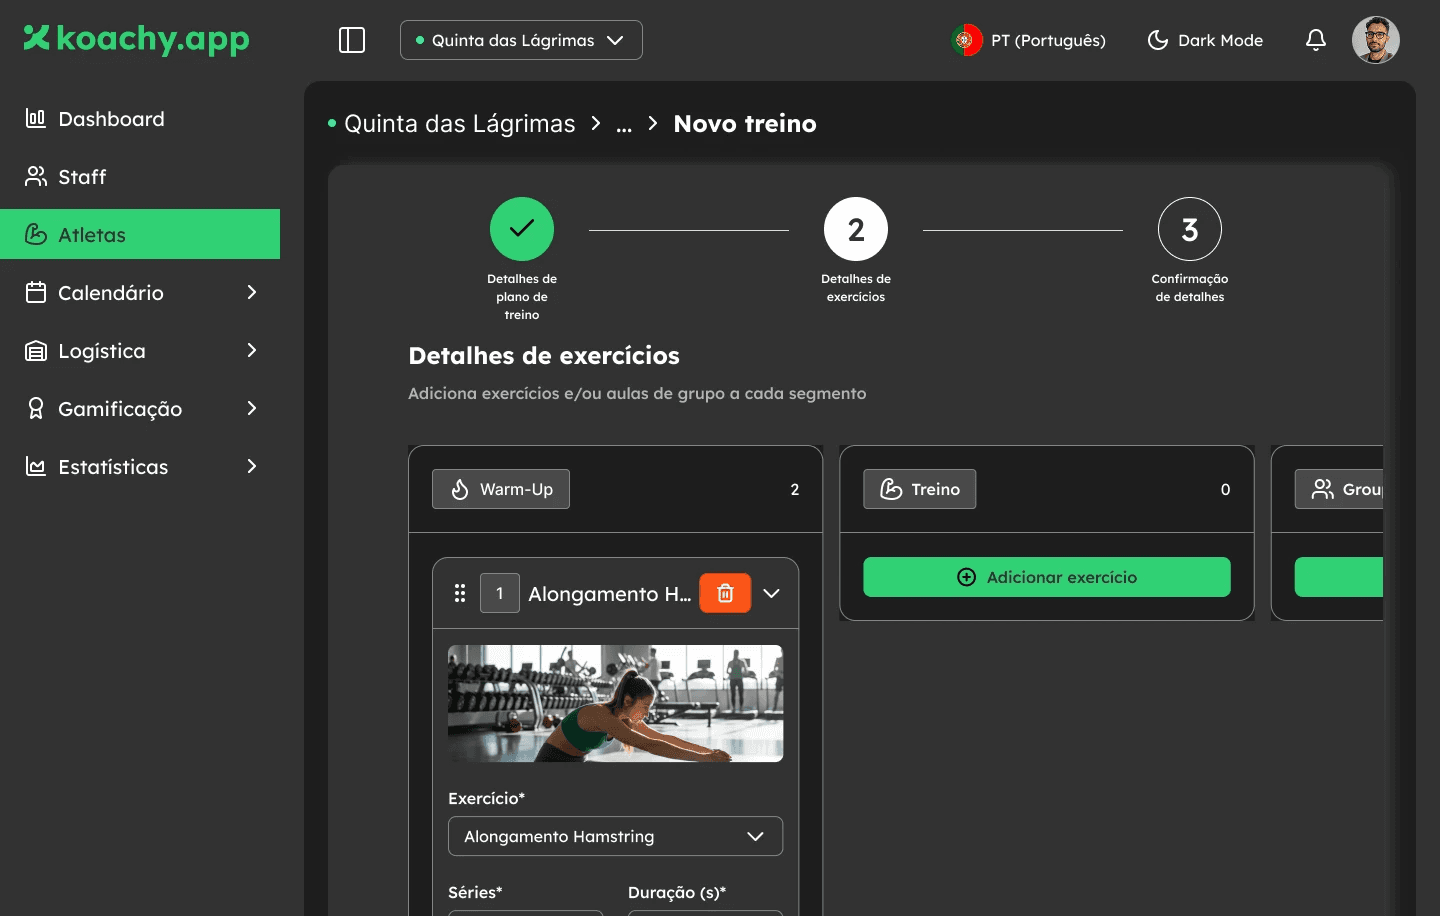Click the Warm-Up flame icon
The width and height of the screenshot is (1440, 916).
[x=460, y=489]
